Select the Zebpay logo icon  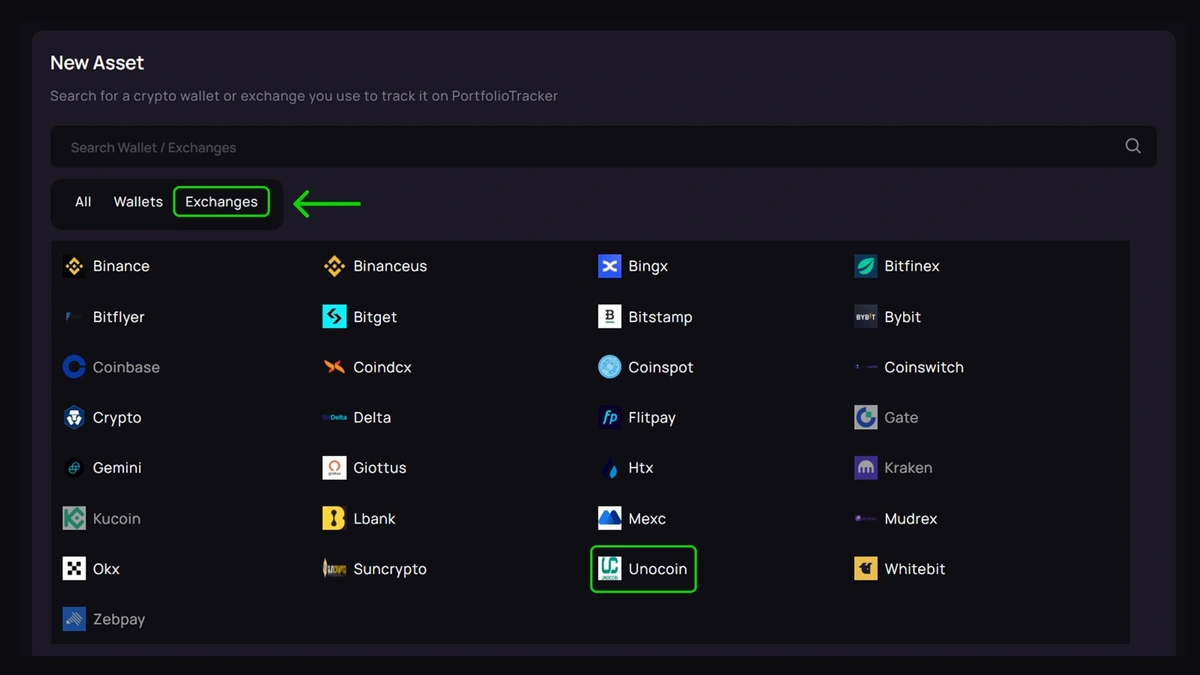pos(74,619)
